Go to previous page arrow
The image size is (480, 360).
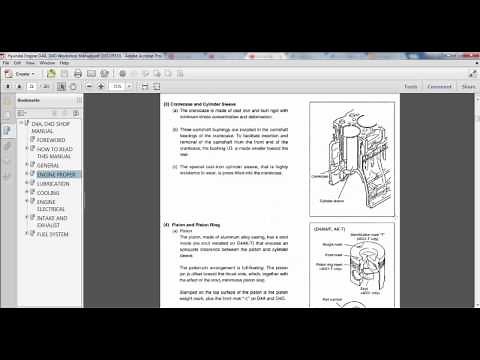8,86
